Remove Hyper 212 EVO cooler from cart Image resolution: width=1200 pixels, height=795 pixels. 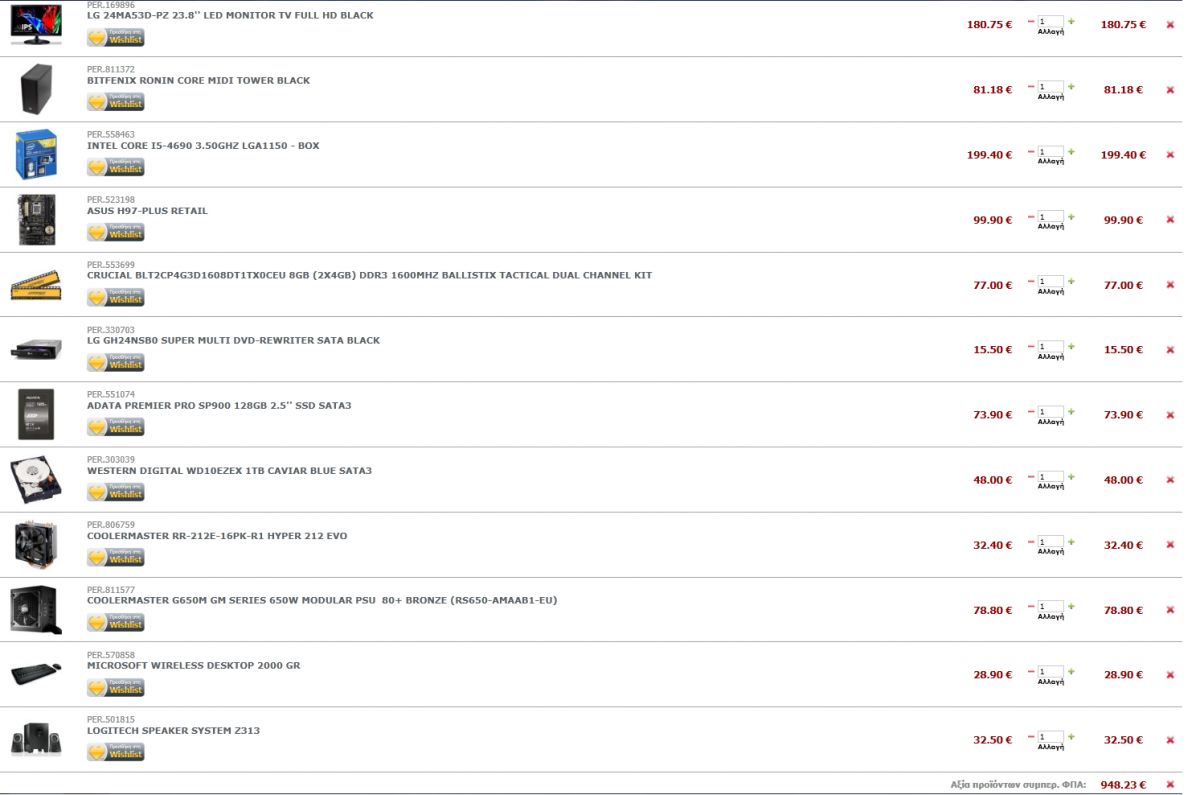pyautogui.click(x=1170, y=545)
